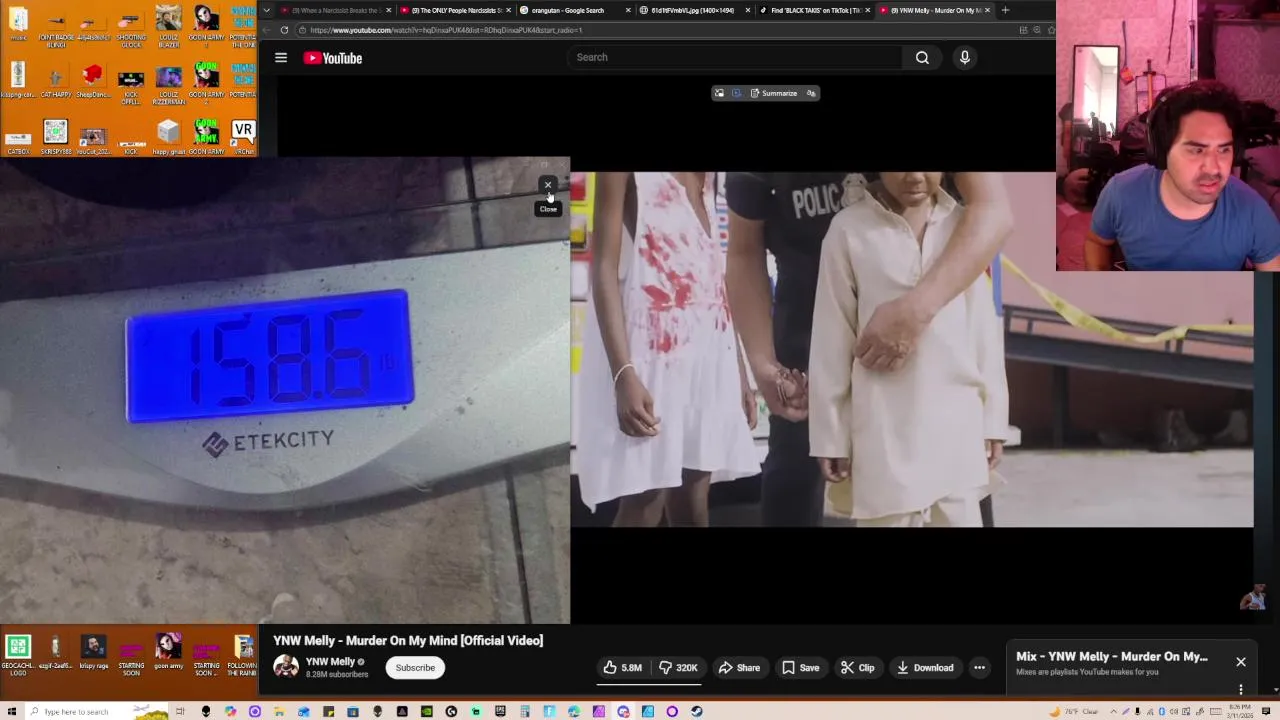Viewport: 1280px width, 720px height.
Task: Reload the page in browser
Action: [x=284, y=30]
